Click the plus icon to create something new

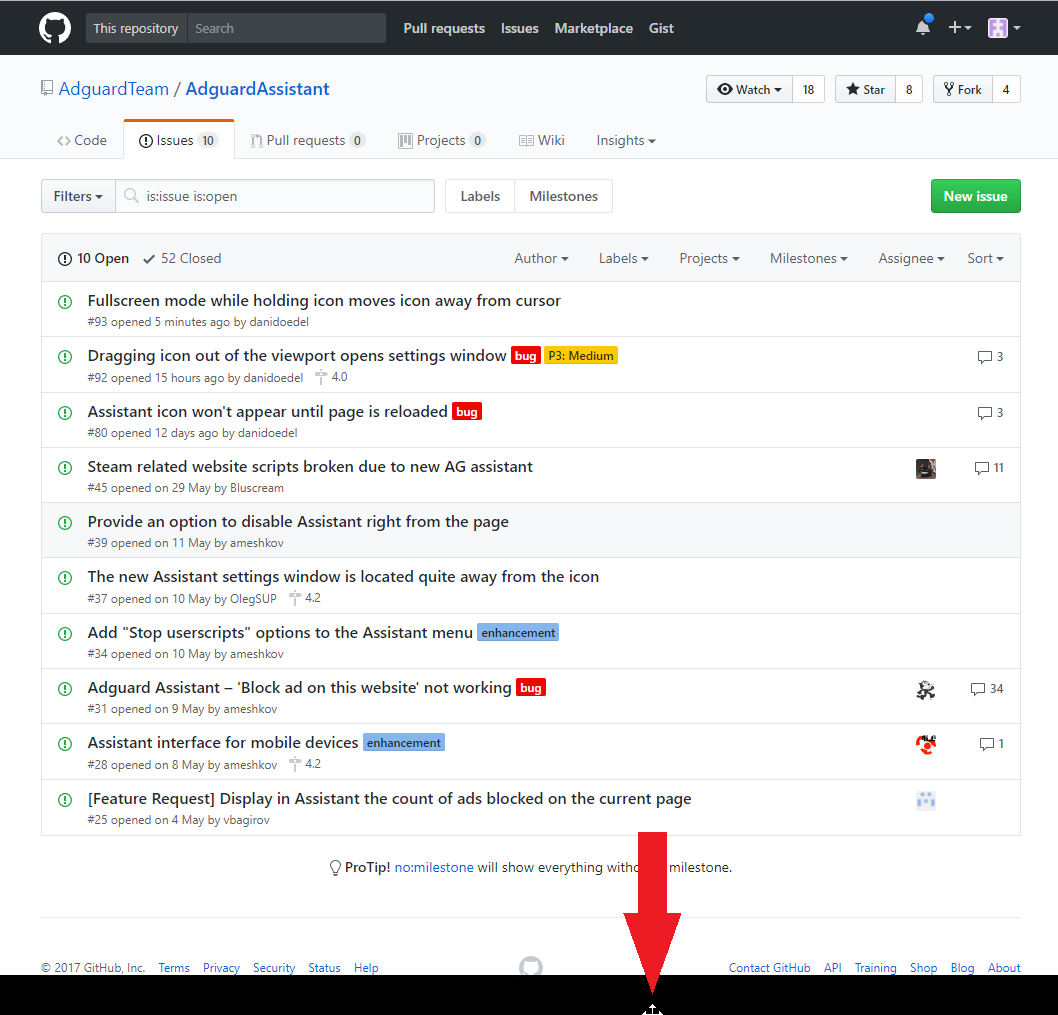pyautogui.click(x=953, y=27)
